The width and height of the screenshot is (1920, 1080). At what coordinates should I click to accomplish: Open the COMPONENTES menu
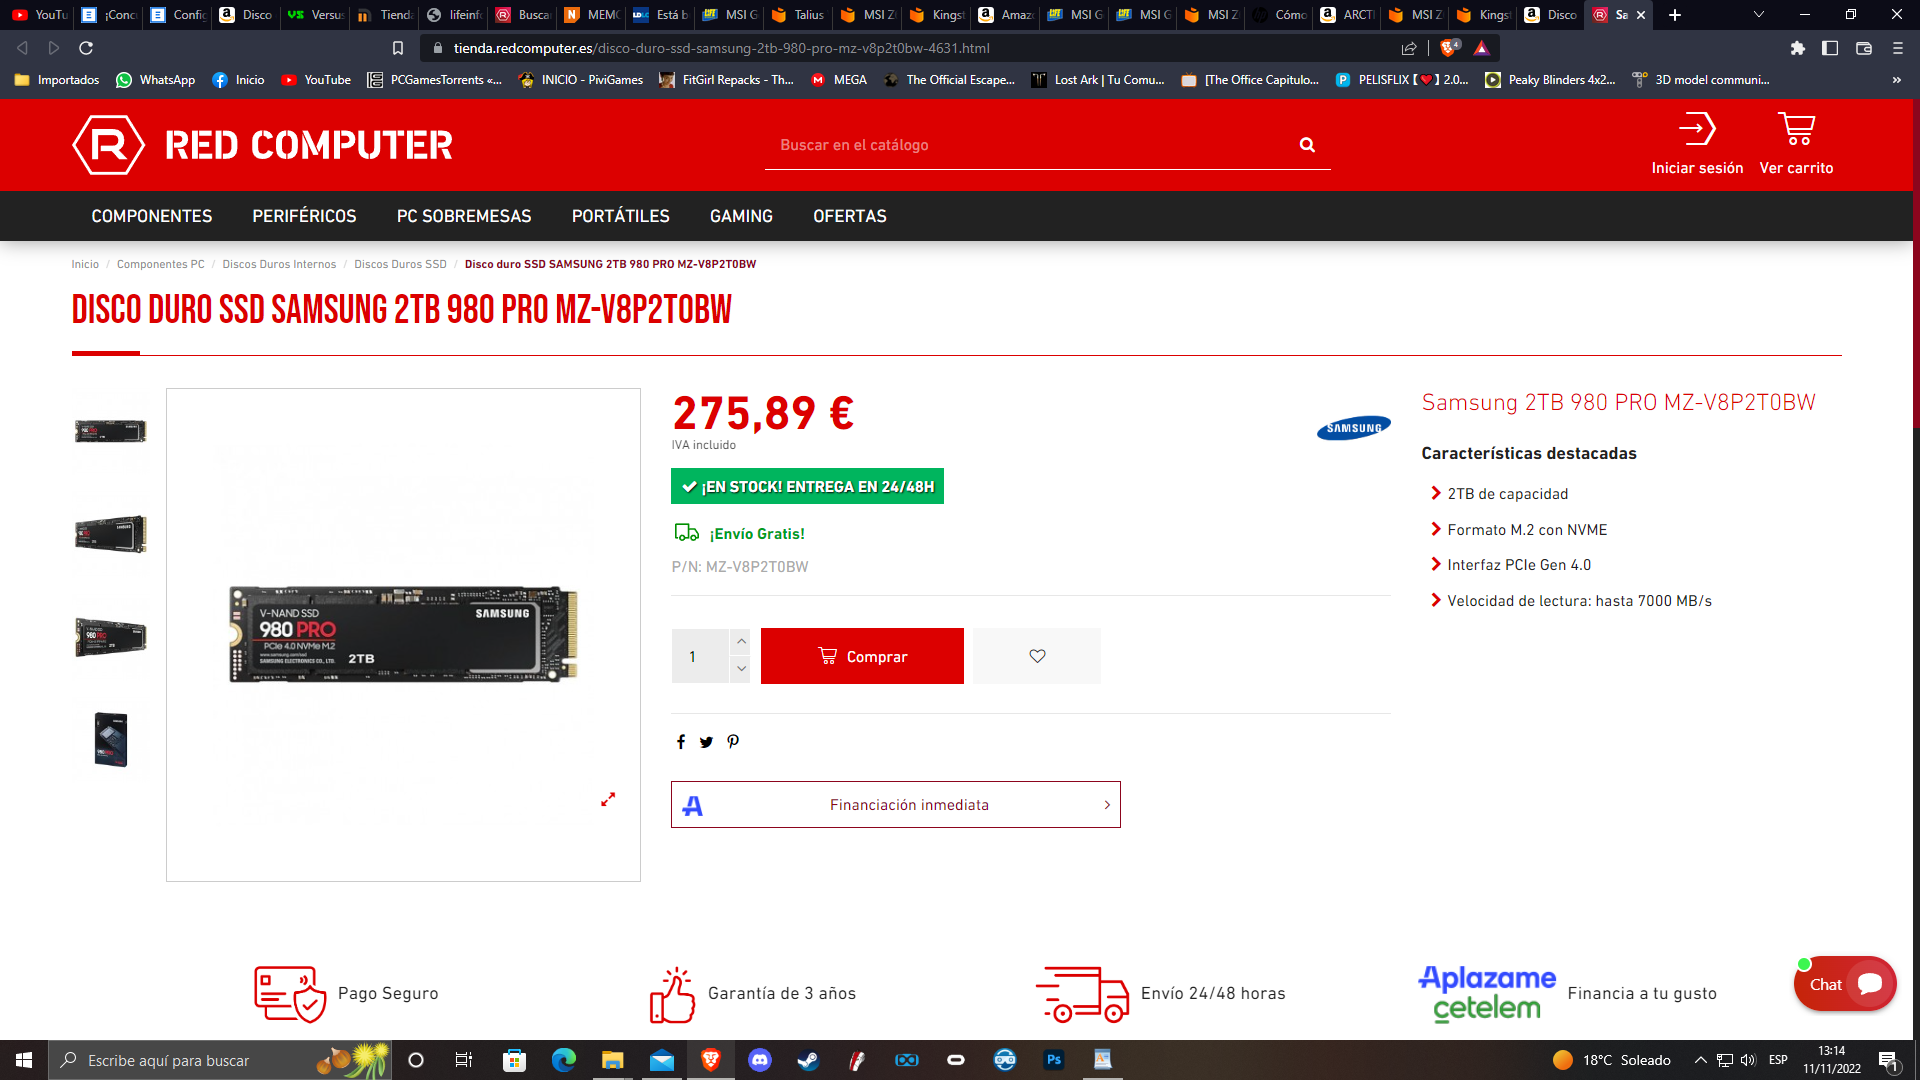tap(152, 216)
